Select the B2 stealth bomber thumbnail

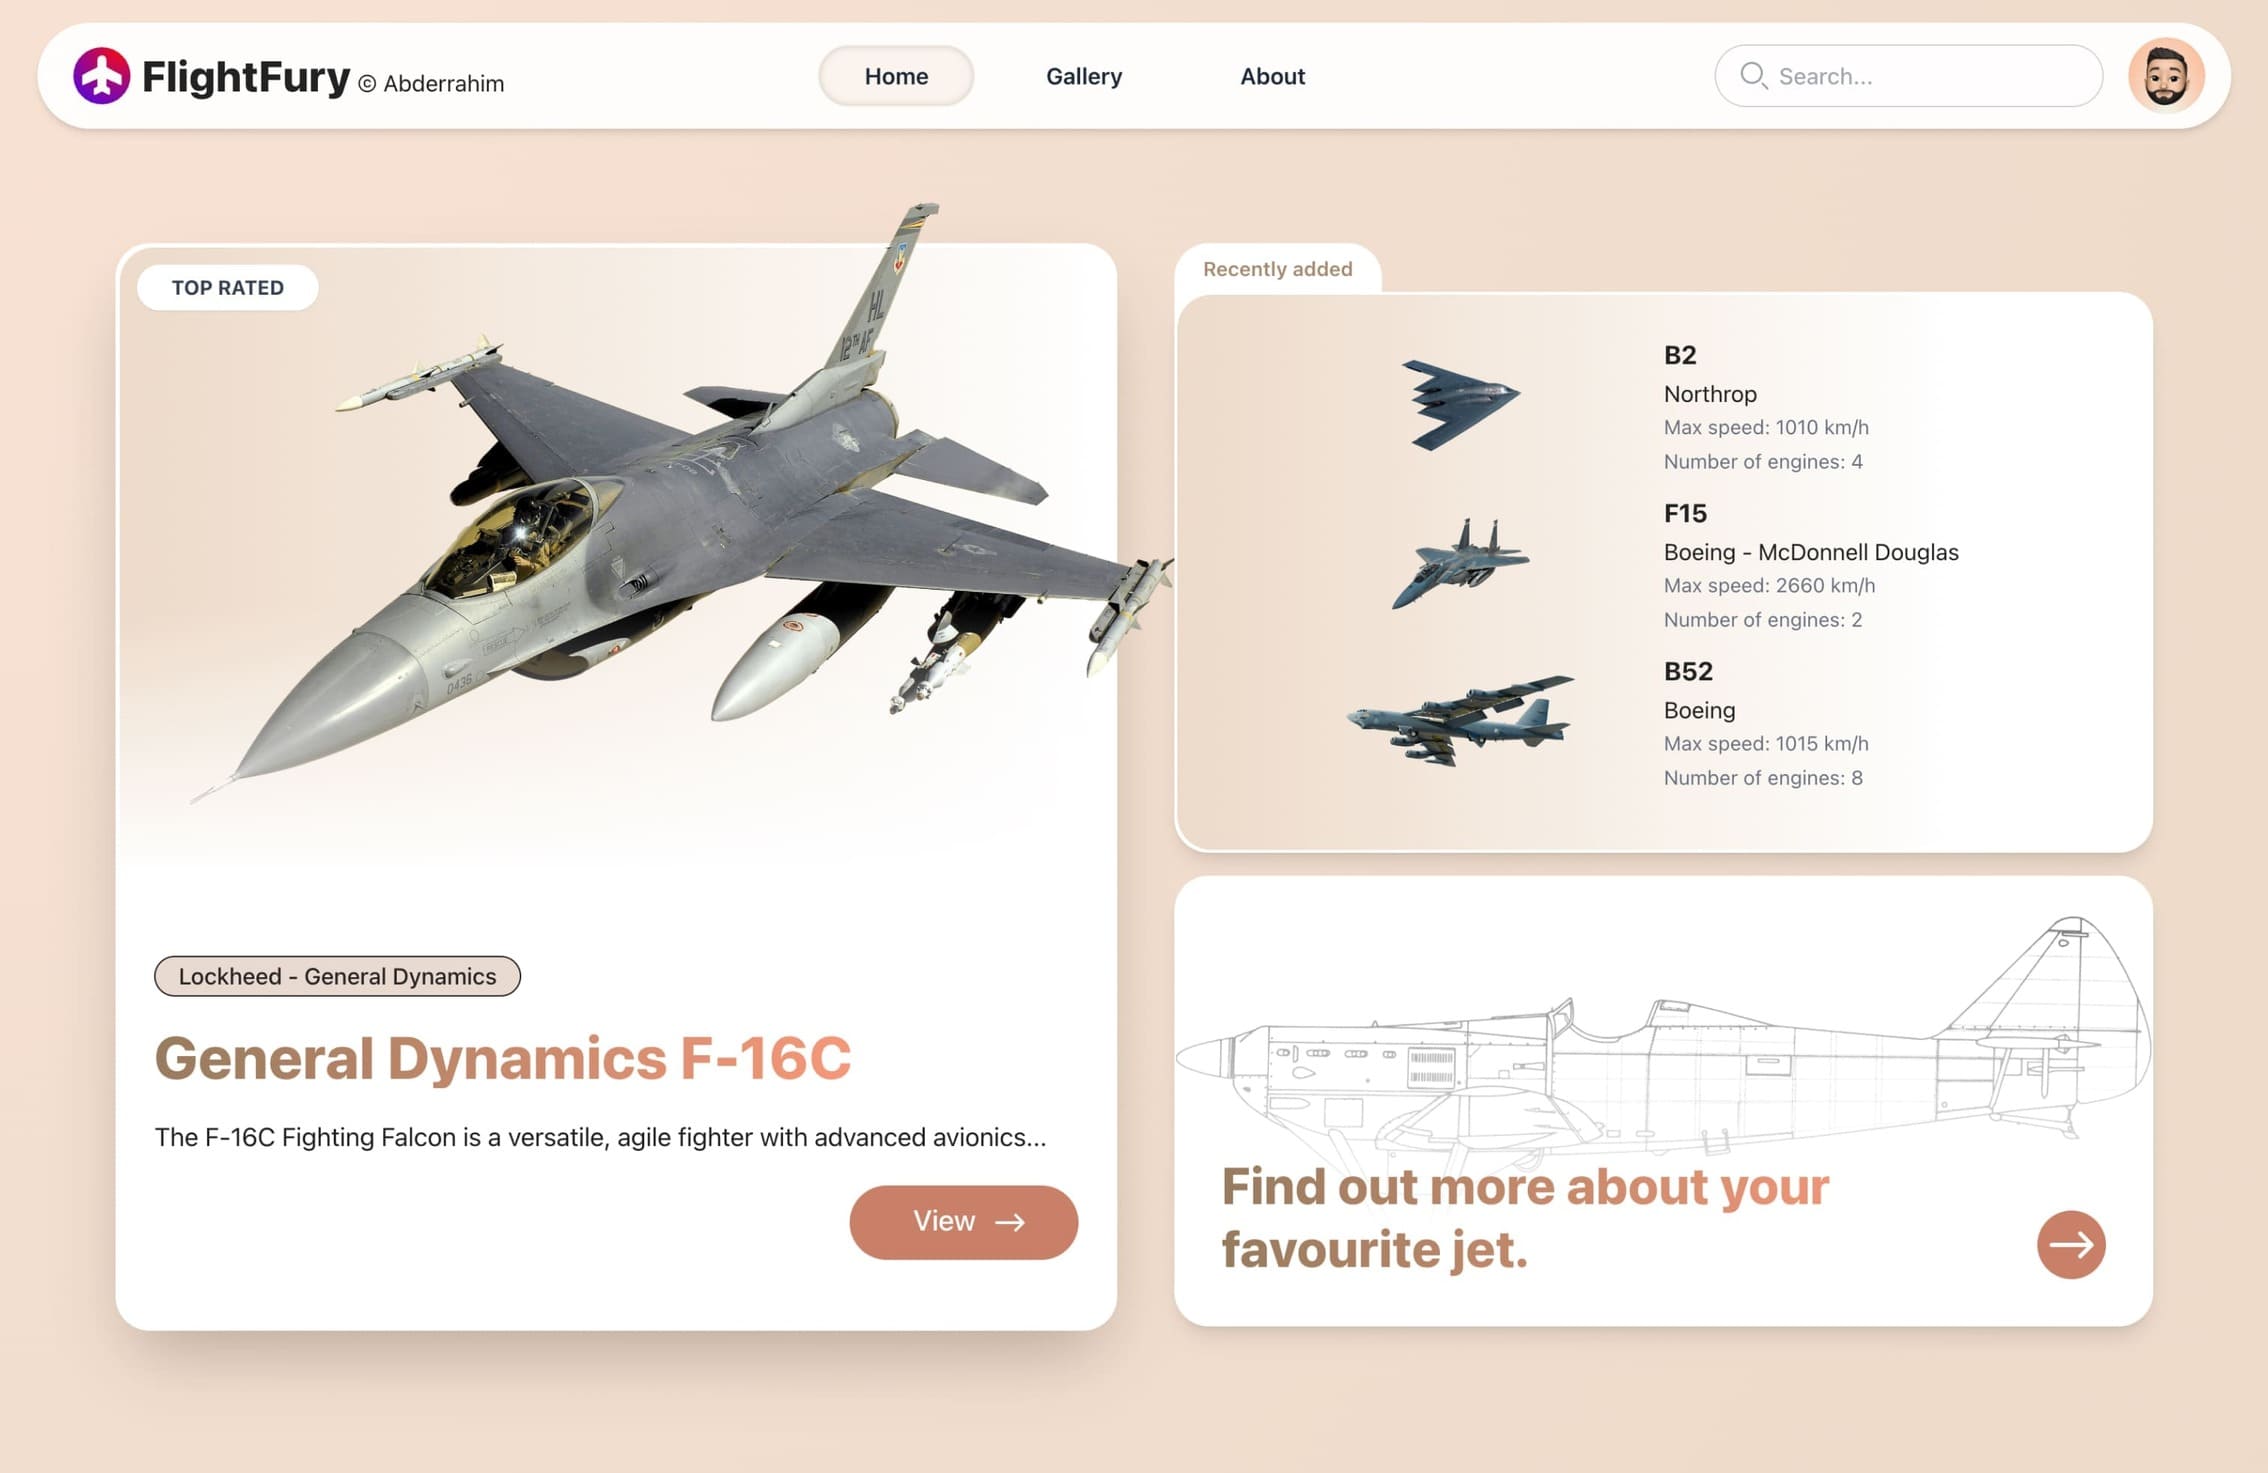[x=1459, y=404]
